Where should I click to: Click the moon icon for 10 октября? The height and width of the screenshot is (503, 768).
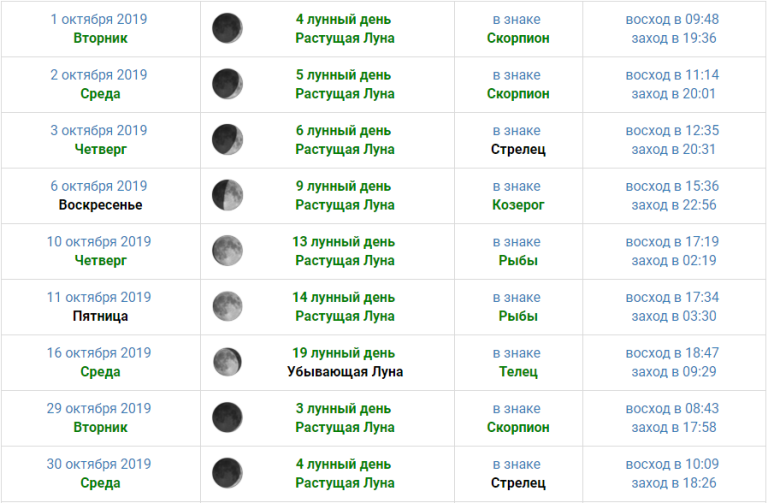pyautogui.click(x=227, y=251)
